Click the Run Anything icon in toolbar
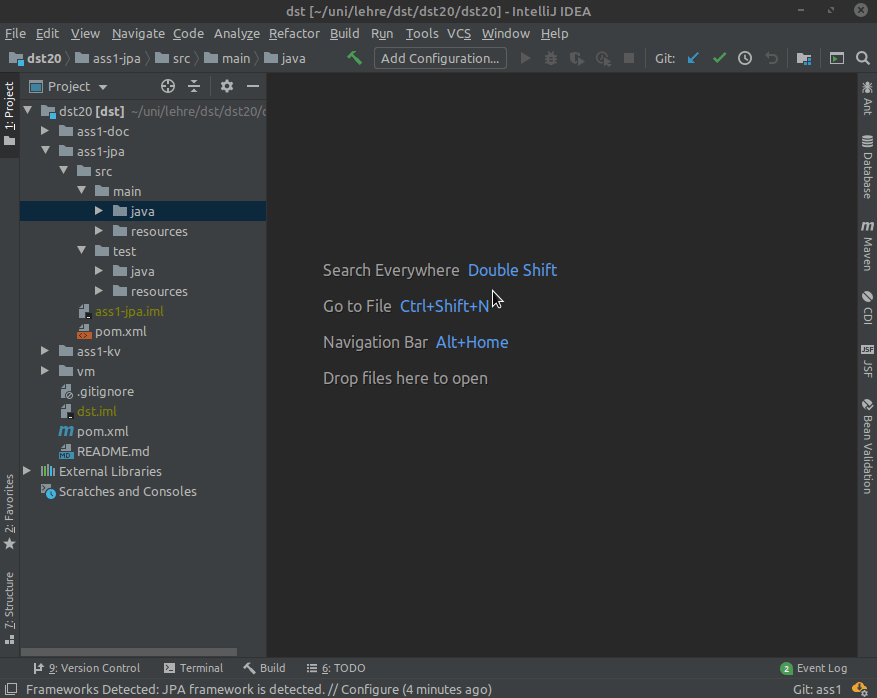The height and width of the screenshot is (698, 877). (x=837, y=58)
